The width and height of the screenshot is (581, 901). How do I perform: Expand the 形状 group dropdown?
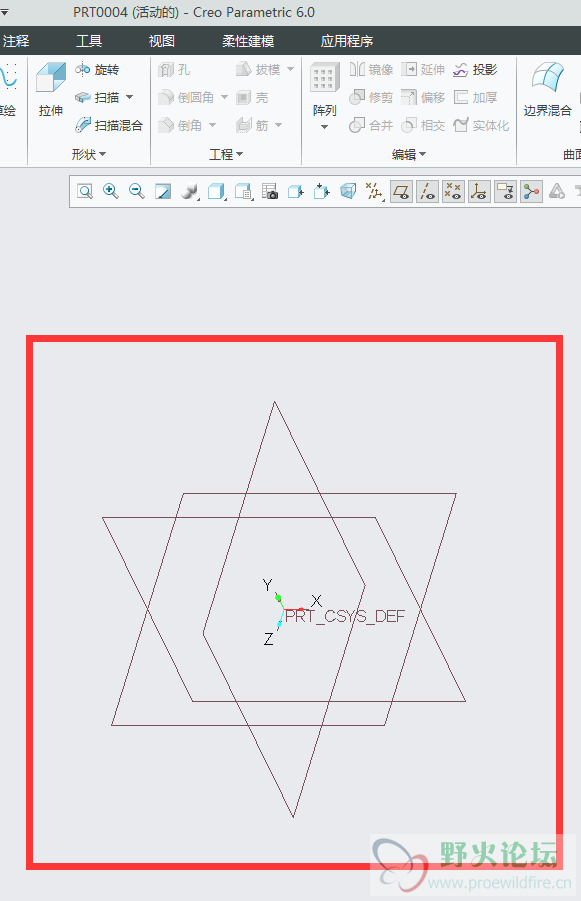click(89, 154)
